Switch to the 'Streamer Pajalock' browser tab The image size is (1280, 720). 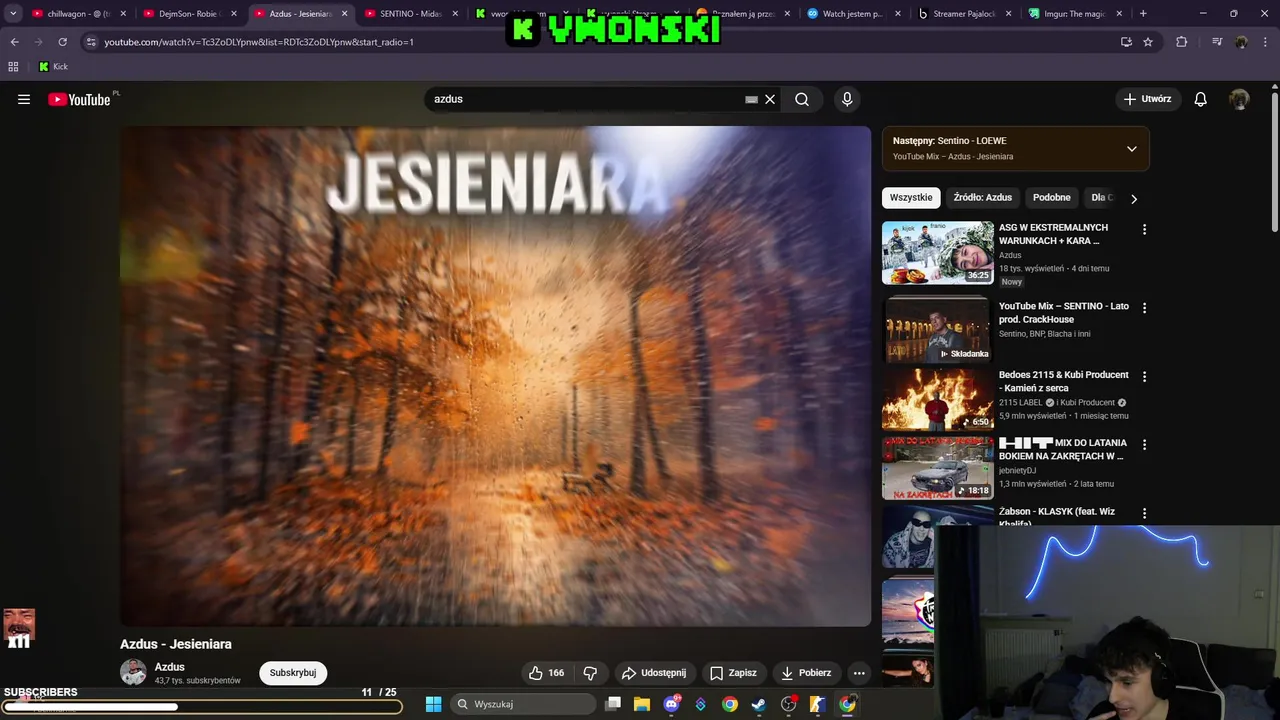coord(964,14)
